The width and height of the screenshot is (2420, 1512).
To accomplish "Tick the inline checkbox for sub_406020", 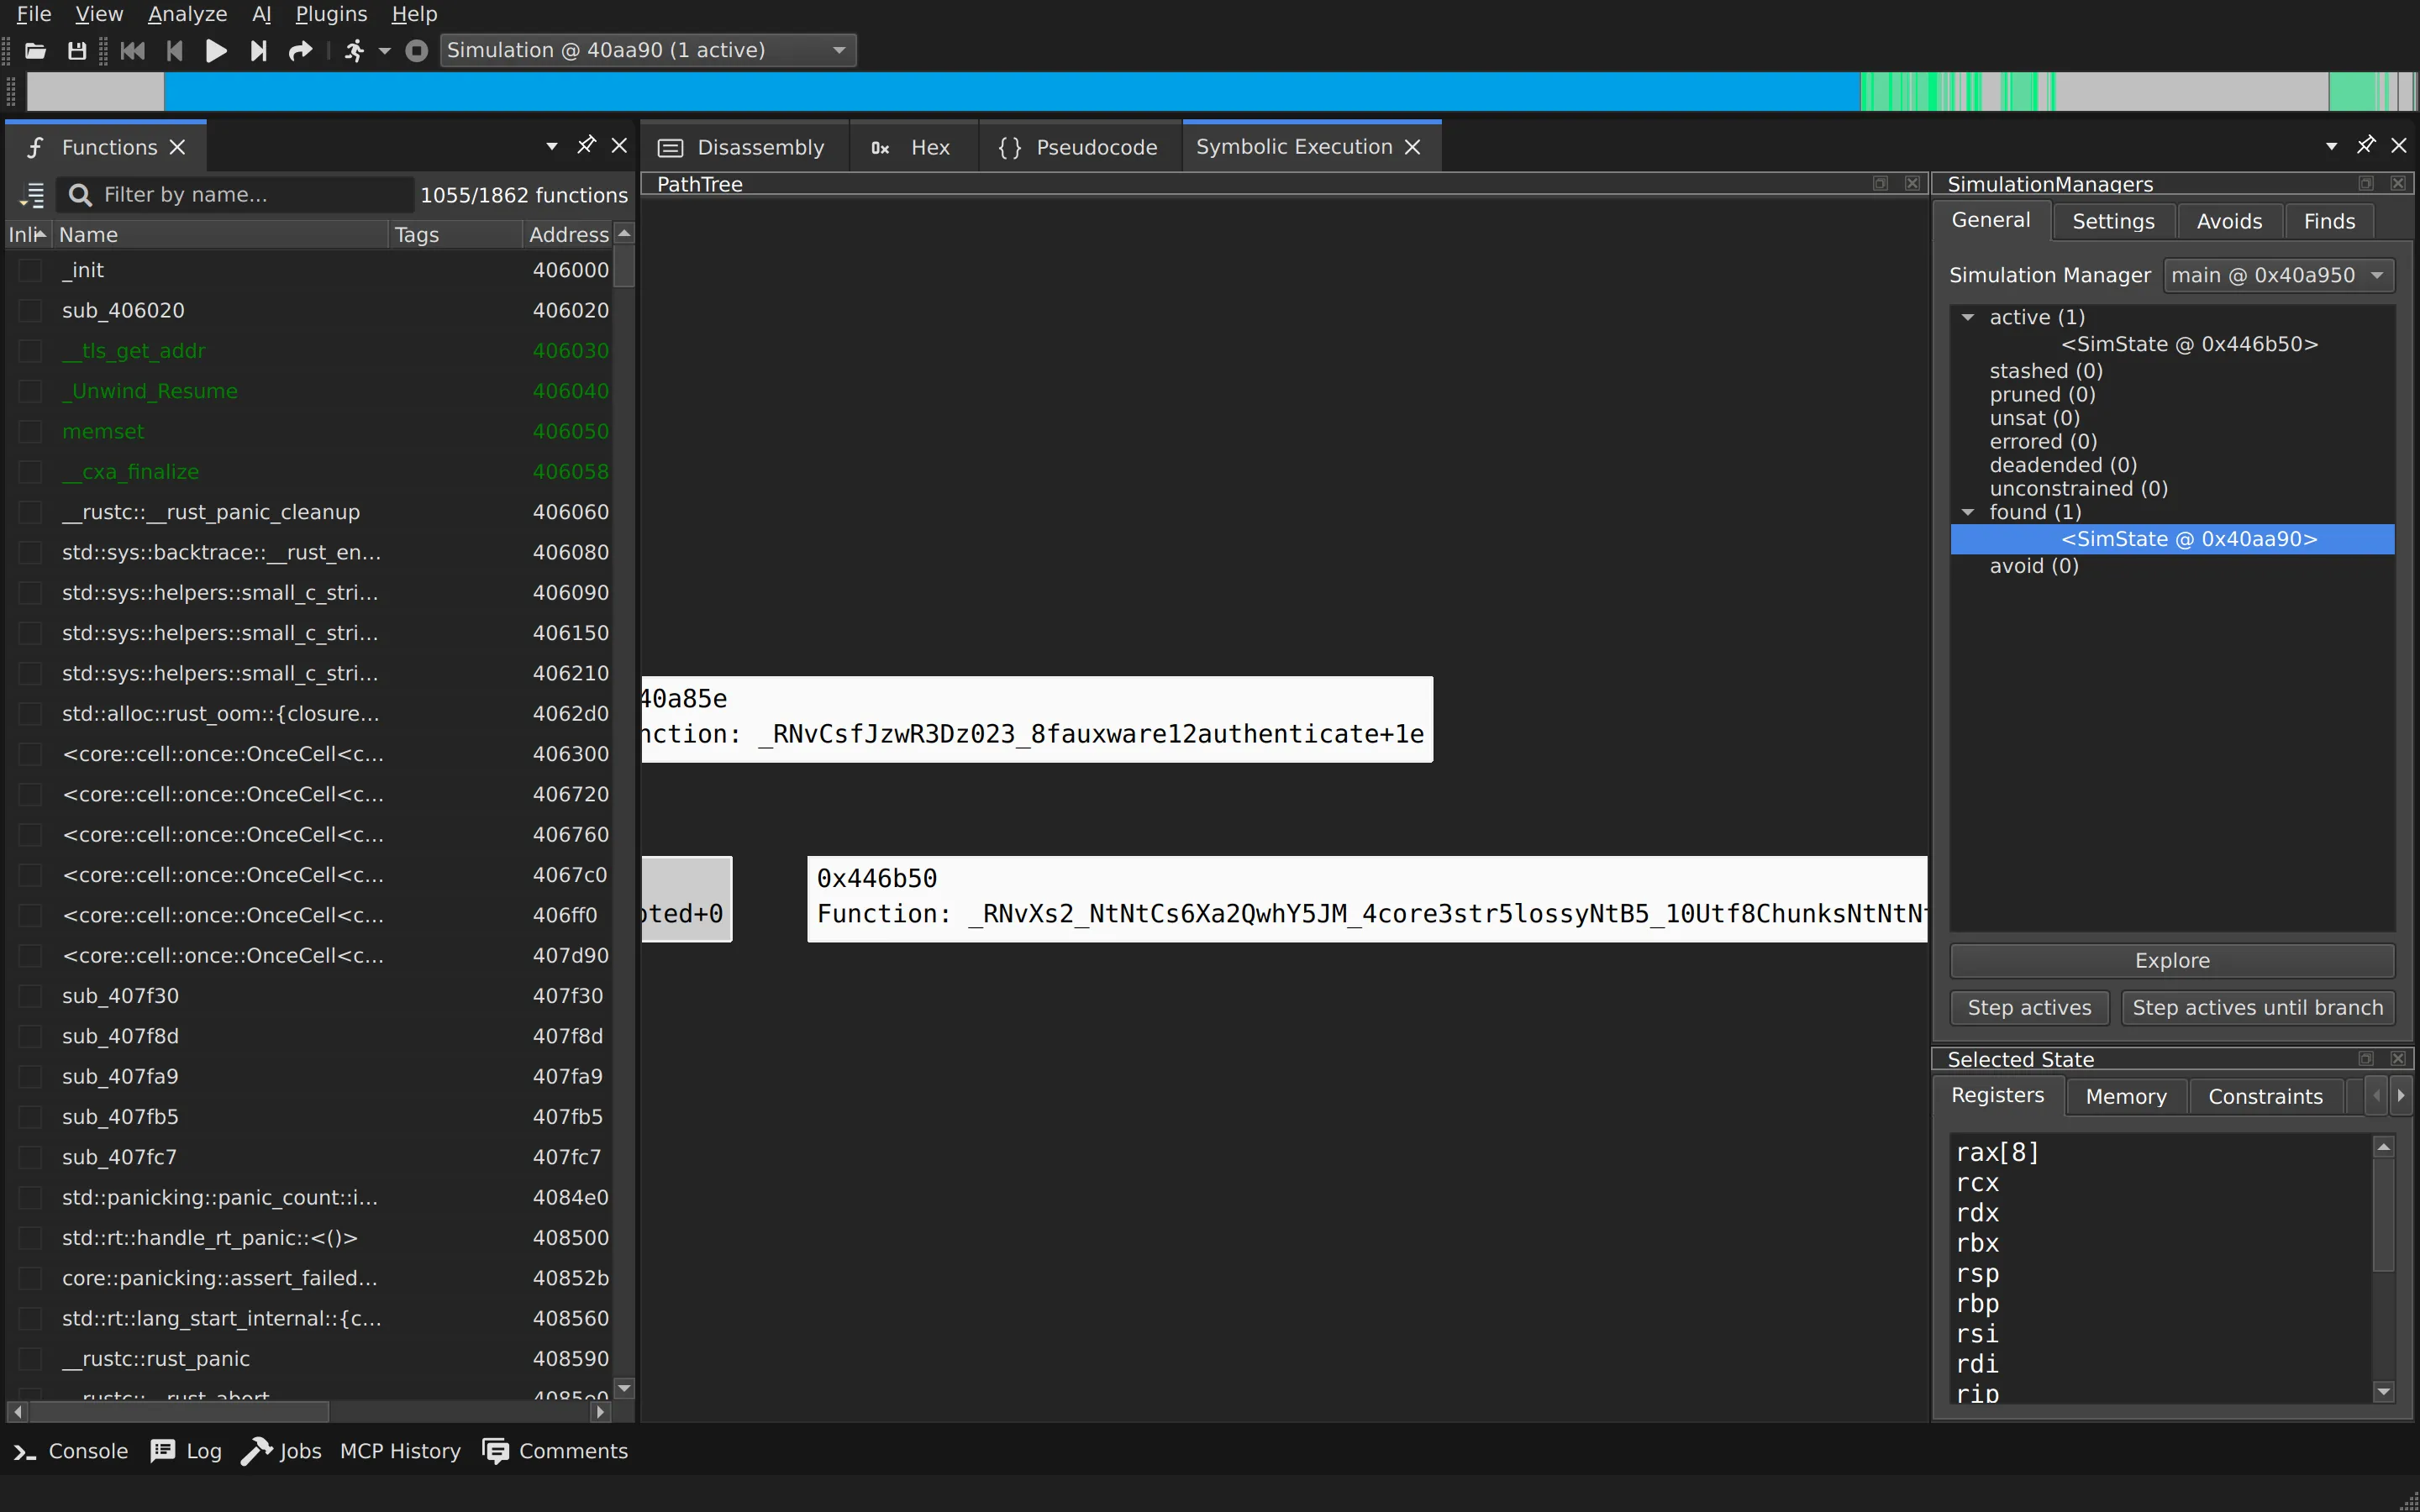I will click(30, 311).
